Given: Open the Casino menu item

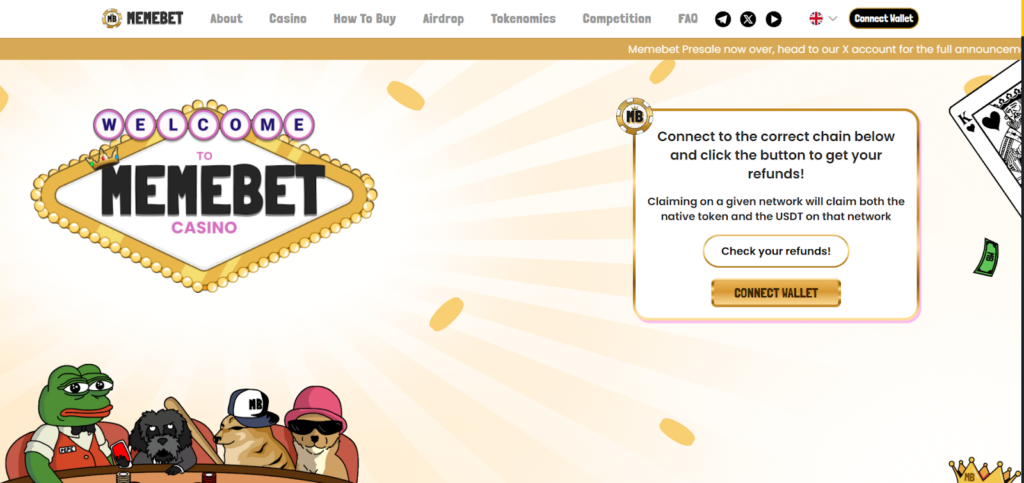Looking at the screenshot, I should [288, 19].
